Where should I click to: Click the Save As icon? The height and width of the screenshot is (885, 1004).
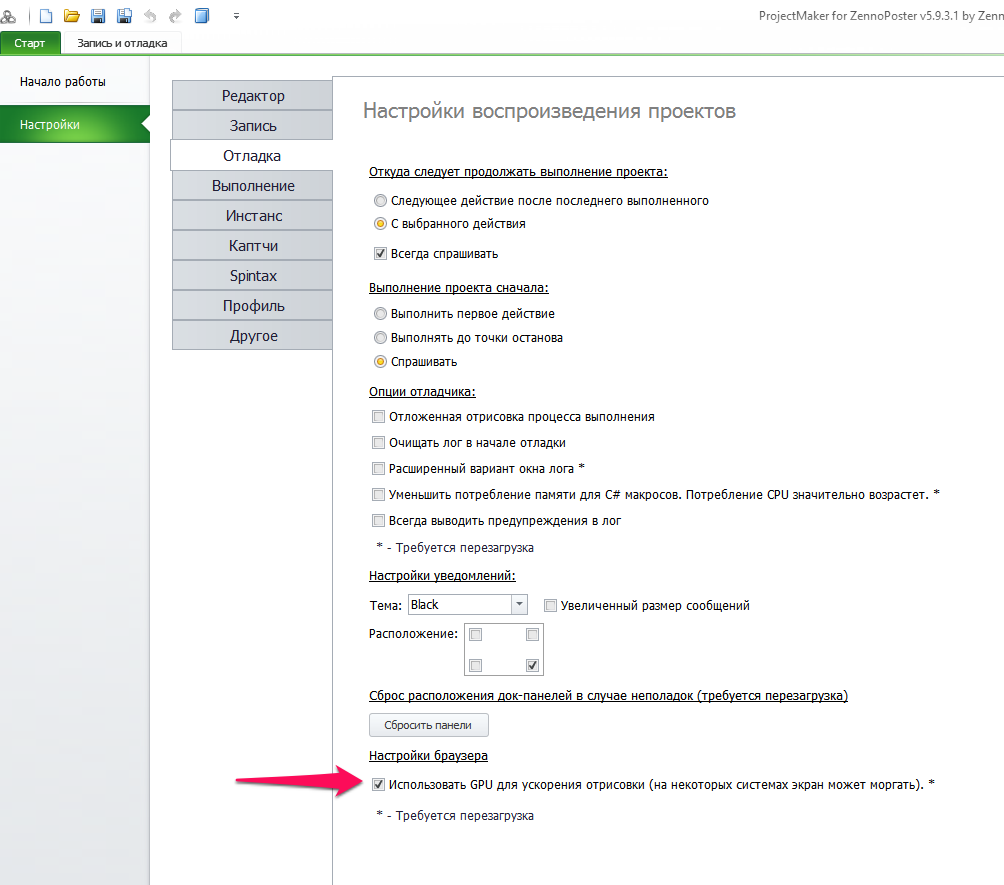[124, 16]
